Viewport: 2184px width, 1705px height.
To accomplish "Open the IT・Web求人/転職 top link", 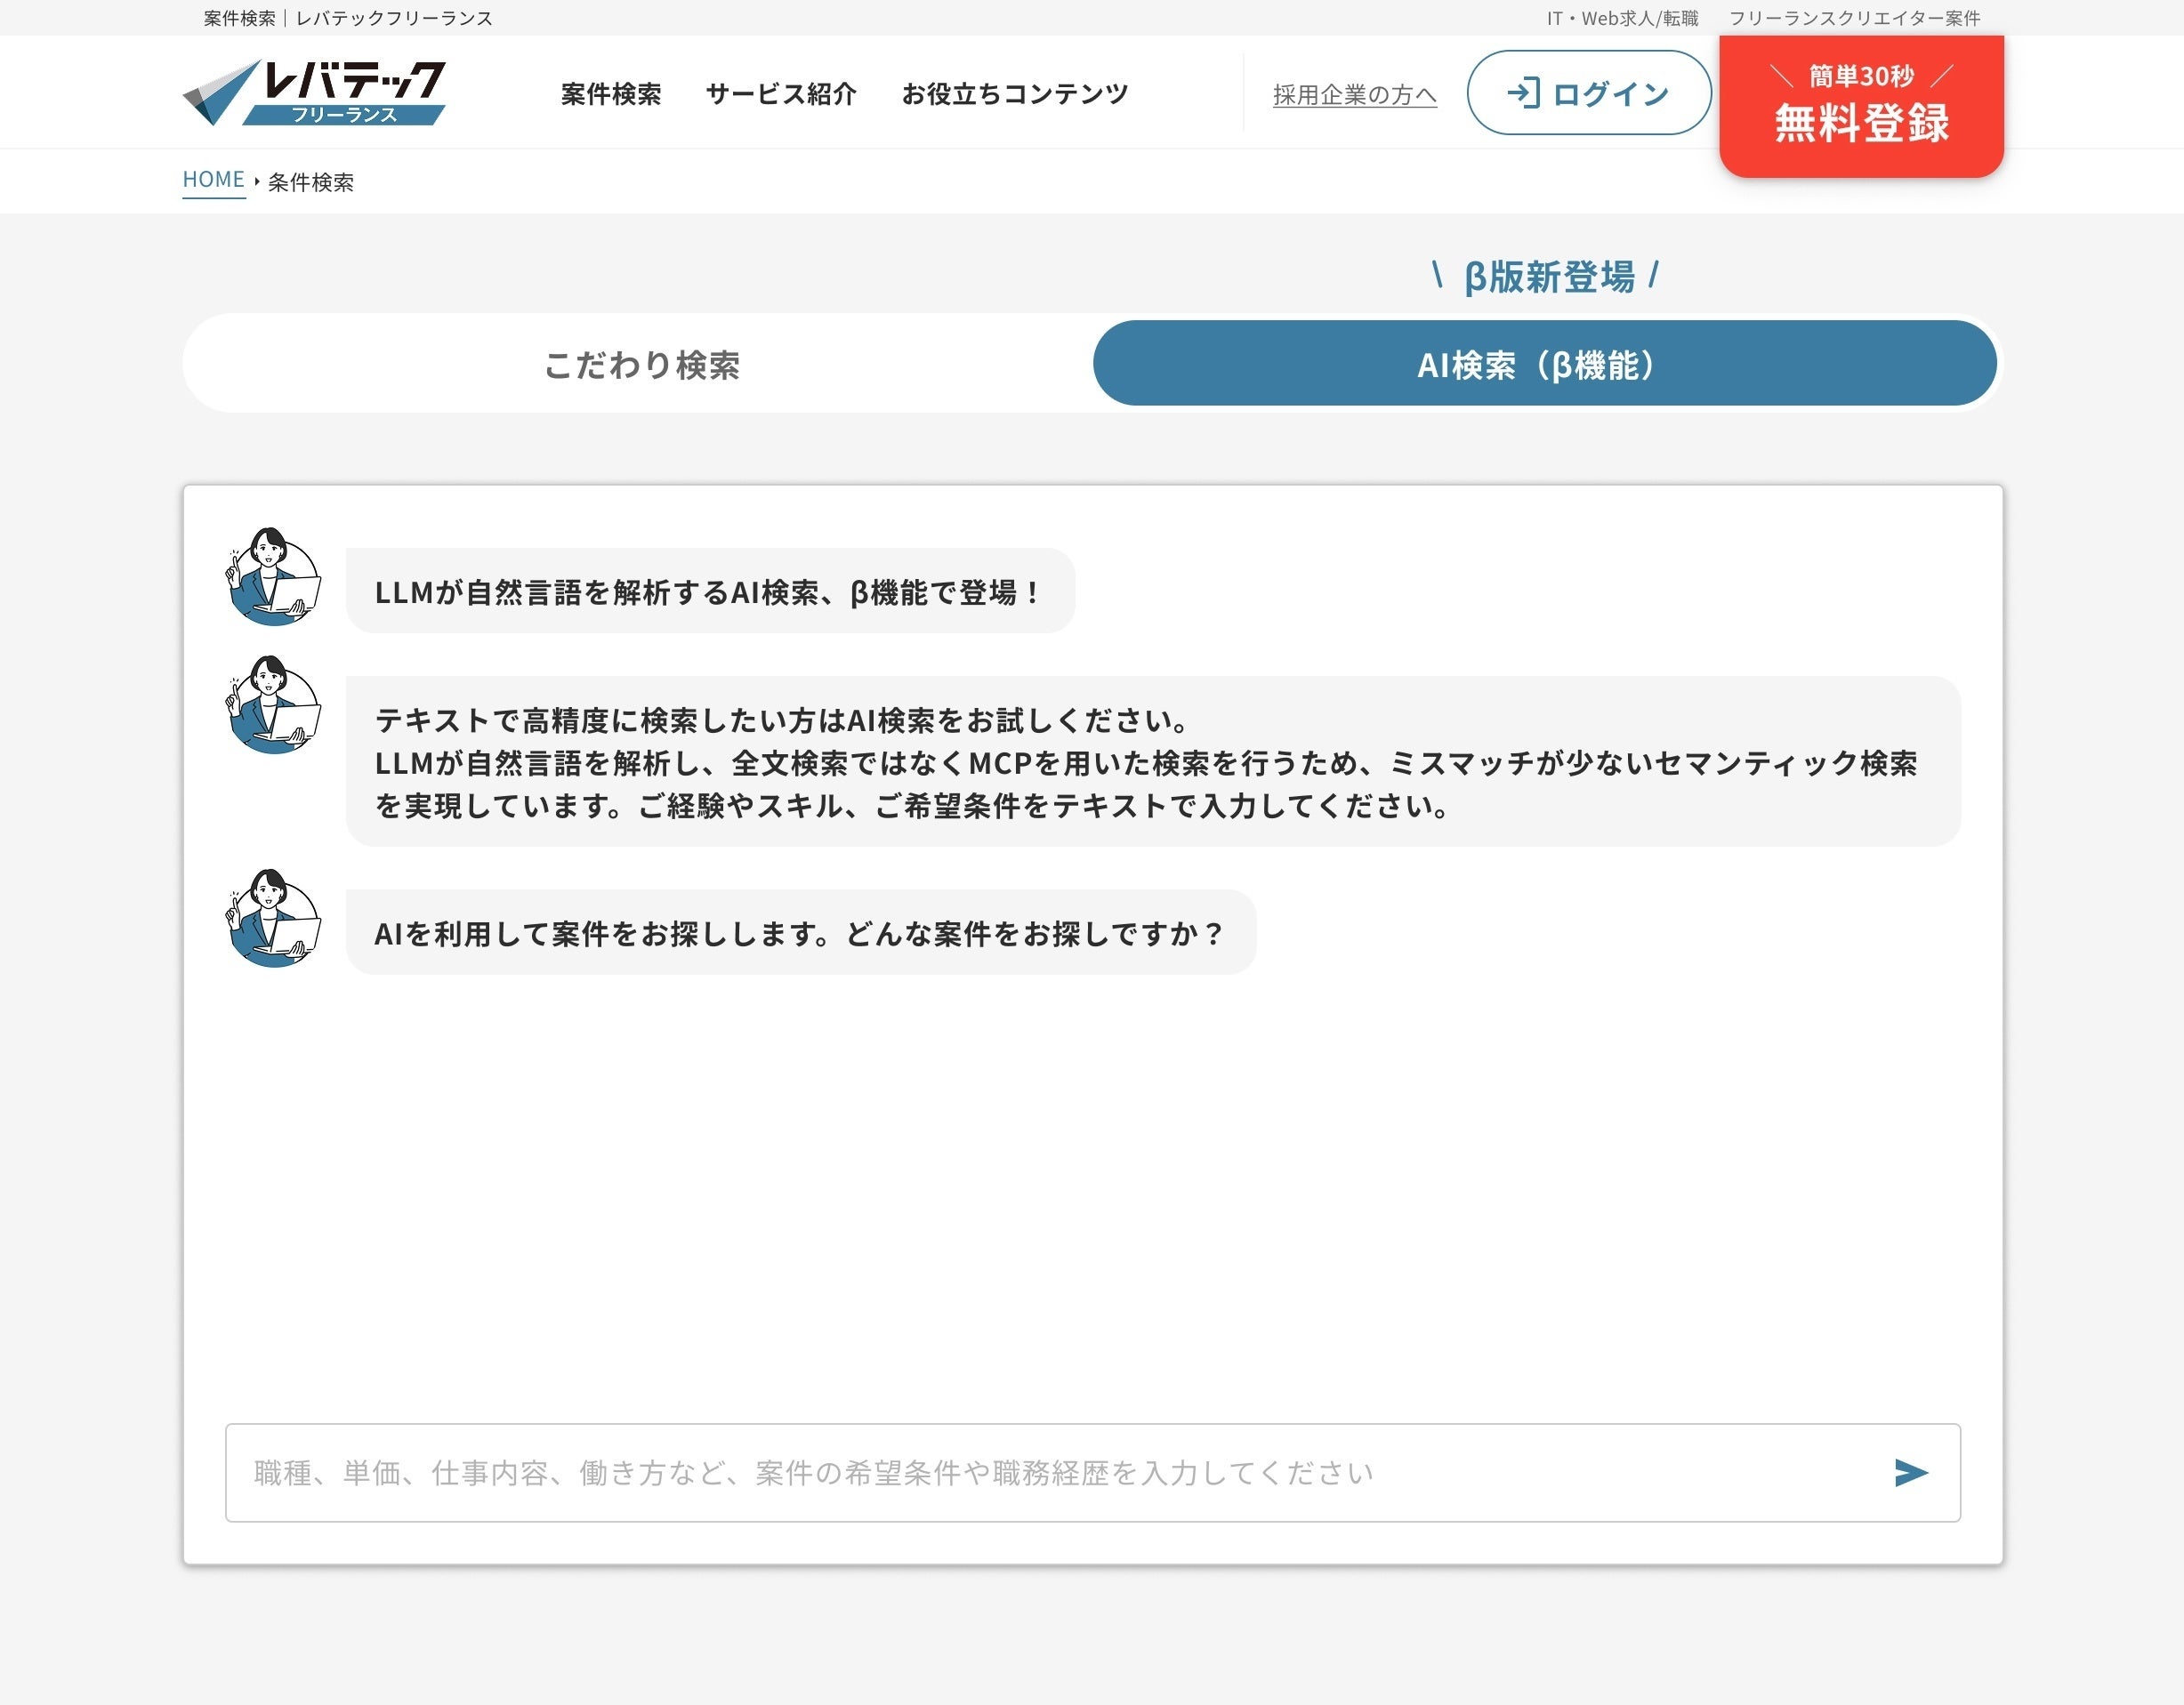I will point(1621,18).
